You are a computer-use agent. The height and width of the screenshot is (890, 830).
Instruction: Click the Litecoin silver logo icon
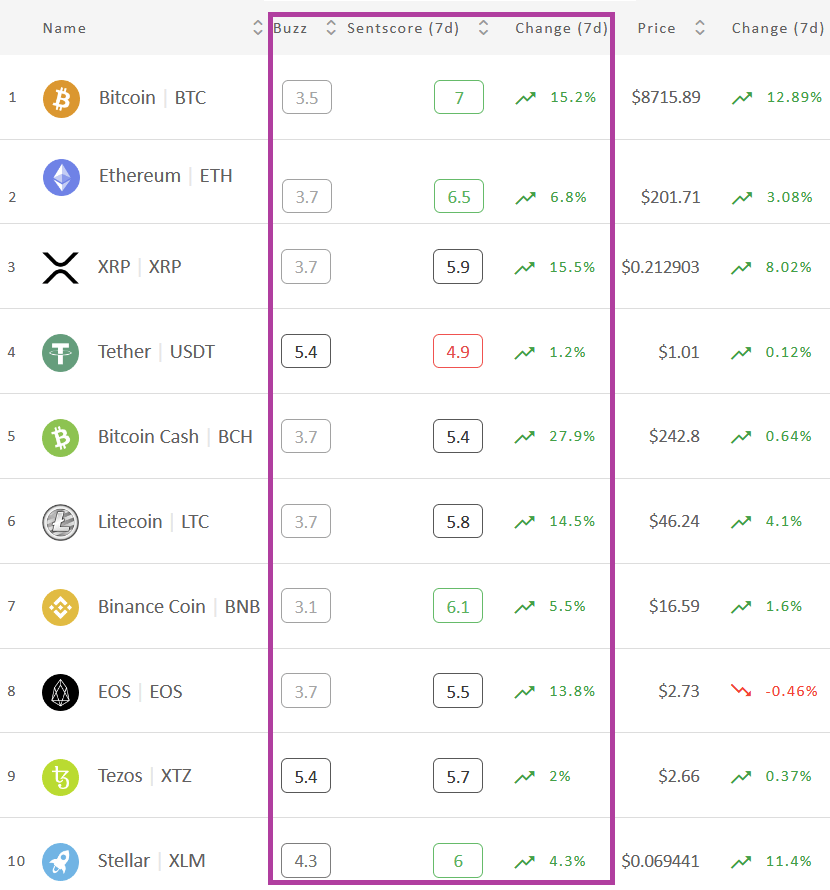pyautogui.click(x=60, y=522)
